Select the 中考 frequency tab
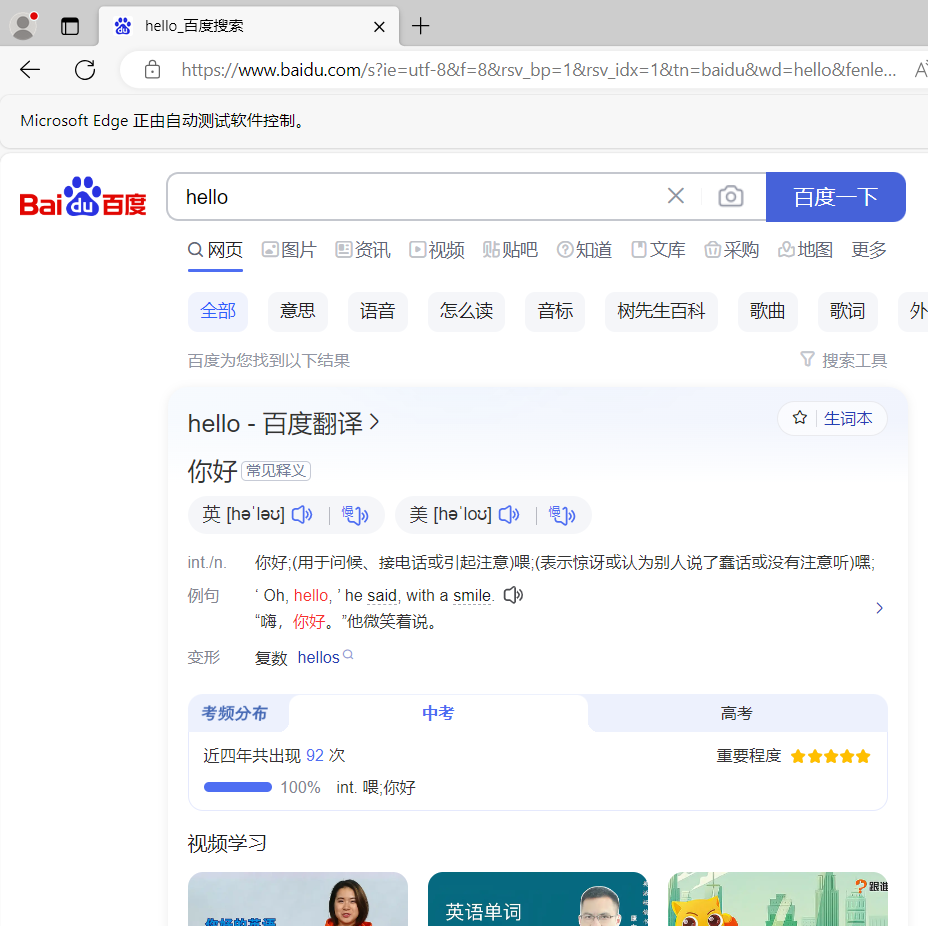The image size is (928, 926). point(438,713)
